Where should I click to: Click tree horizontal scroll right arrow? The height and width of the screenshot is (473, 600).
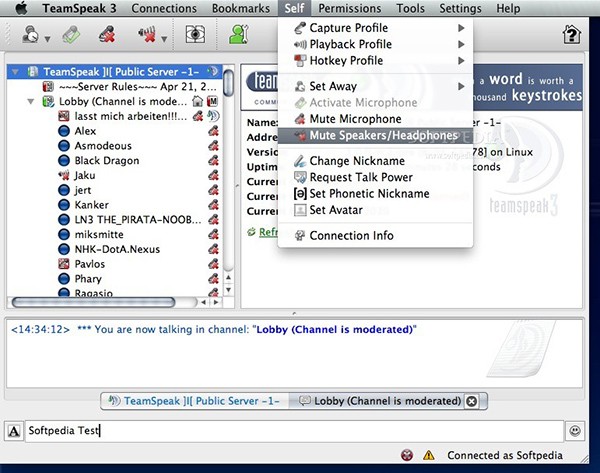click(216, 302)
